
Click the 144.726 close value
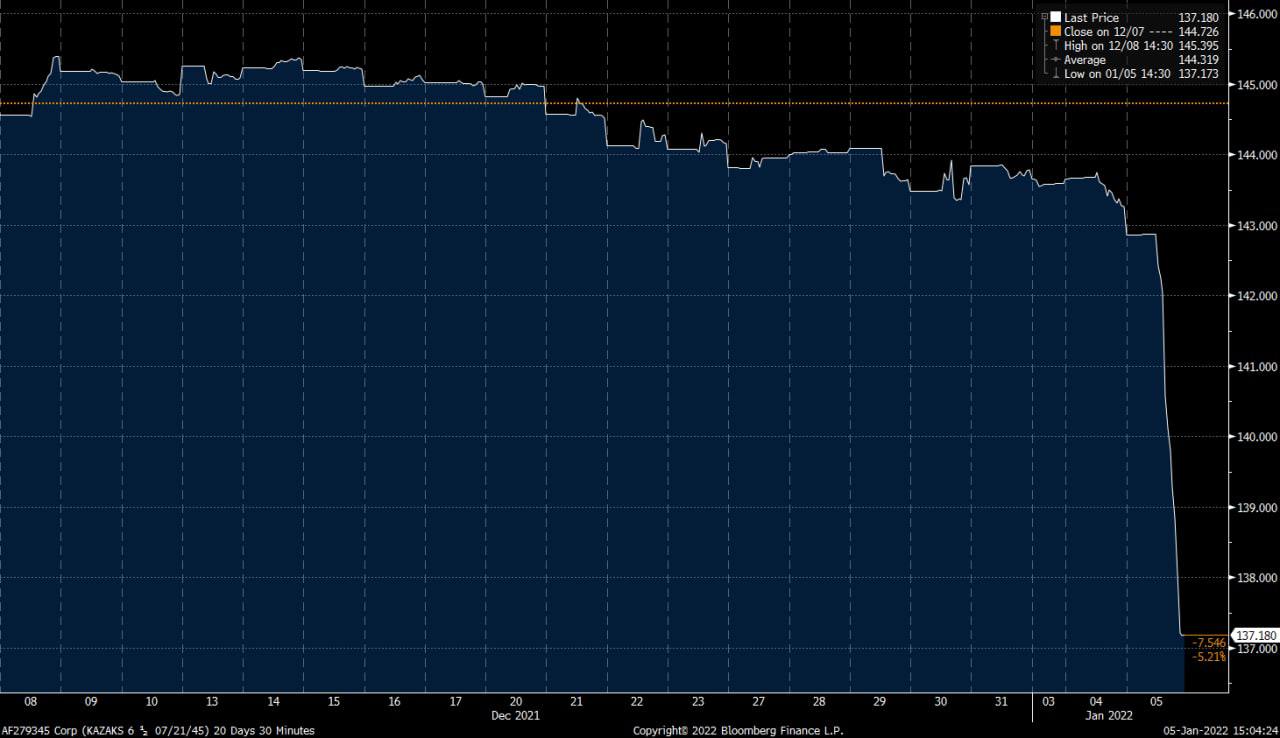tap(1199, 32)
